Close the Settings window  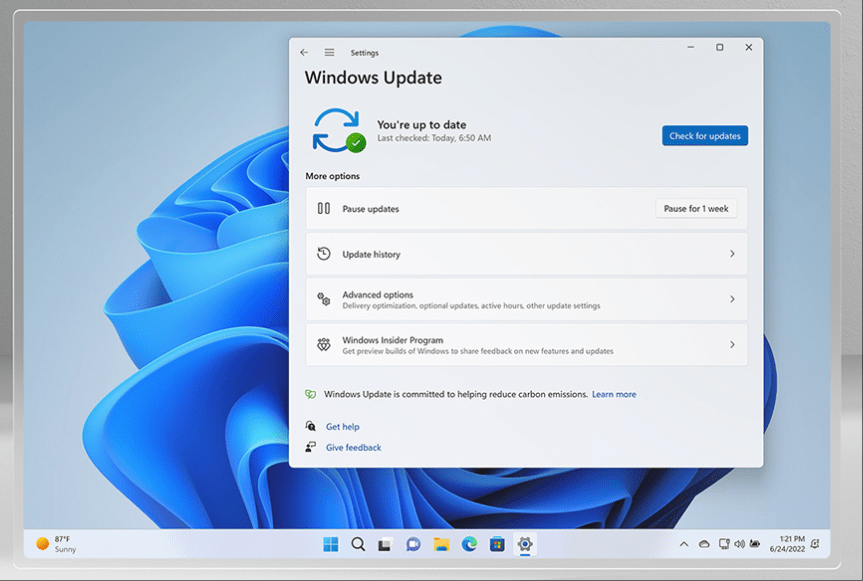[x=749, y=47]
